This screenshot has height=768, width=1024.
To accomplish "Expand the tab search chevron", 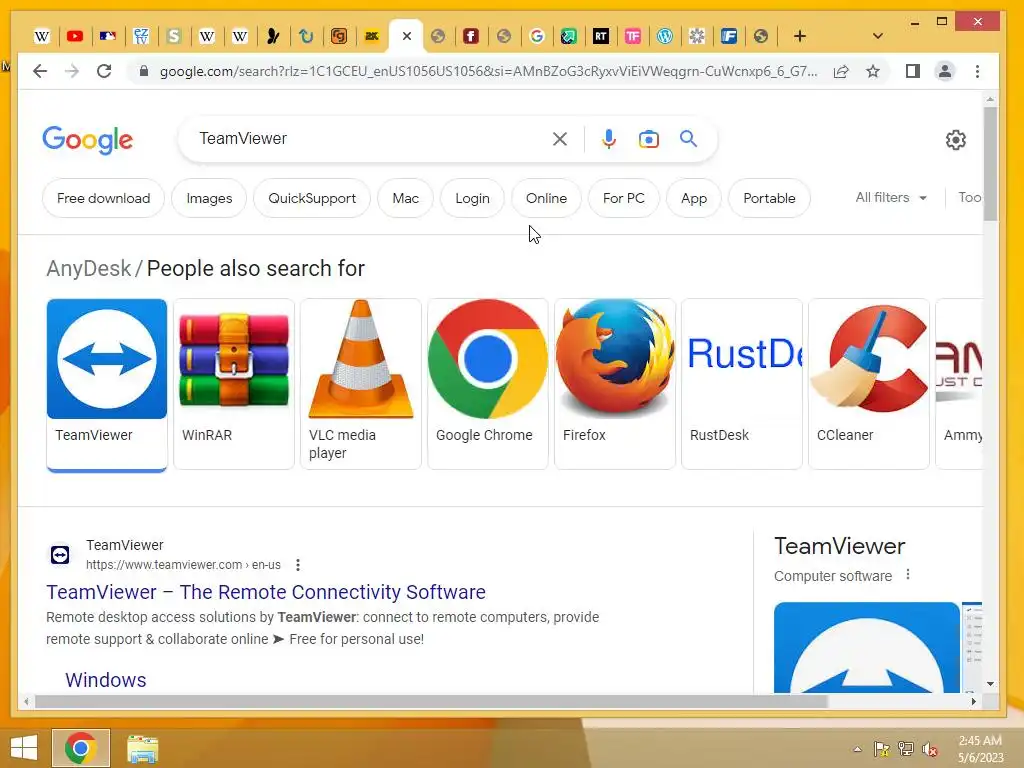I will pyautogui.click(x=878, y=36).
